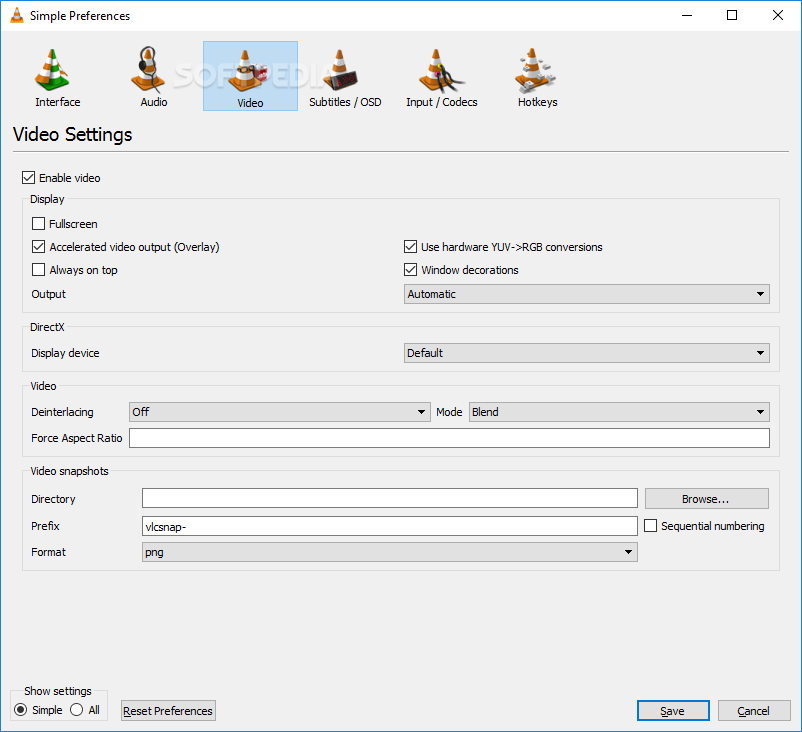Toggle Use hardware YUV->RGB conversions
The image size is (802, 732).
[x=410, y=247]
